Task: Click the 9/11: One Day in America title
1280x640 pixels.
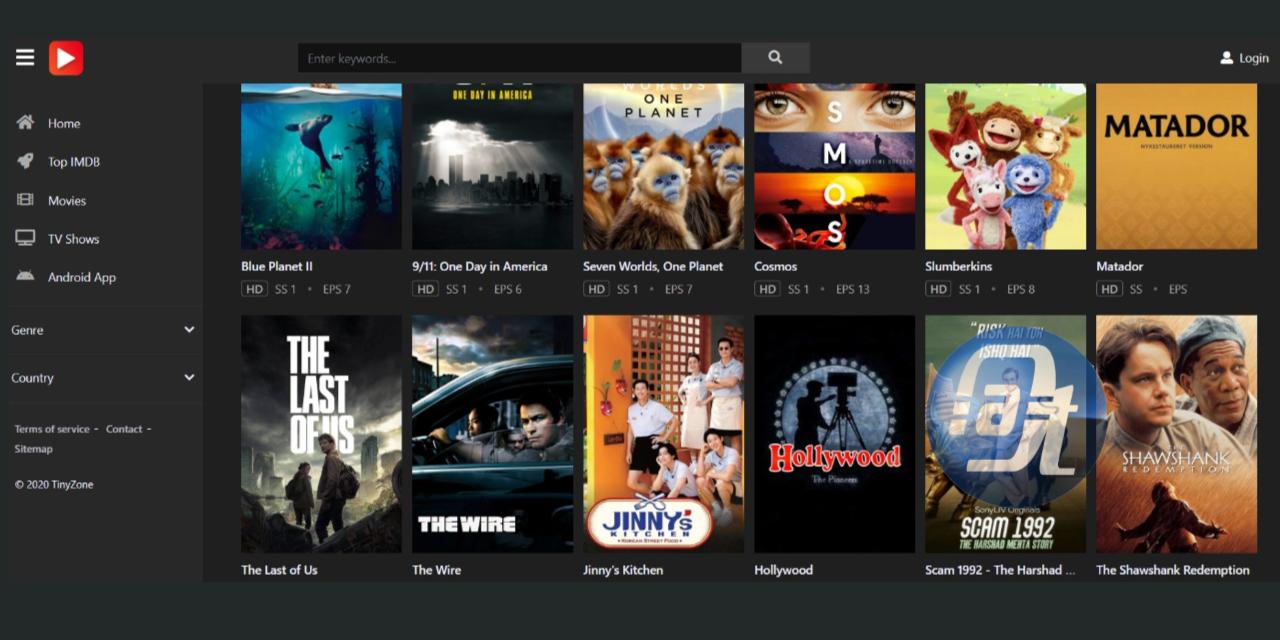Action: [480, 267]
